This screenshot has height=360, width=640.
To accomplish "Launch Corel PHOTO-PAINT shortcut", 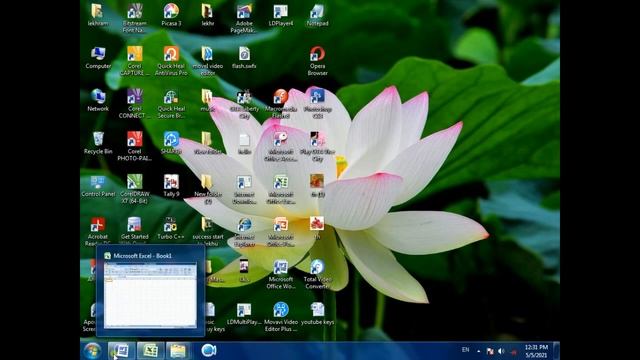I will point(134,146).
